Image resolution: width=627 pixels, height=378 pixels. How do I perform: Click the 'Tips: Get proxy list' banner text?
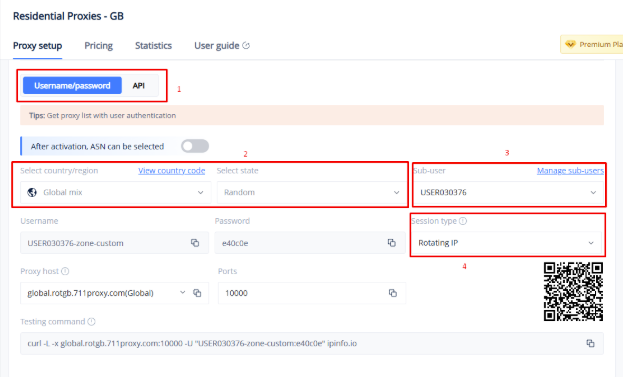click(x=102, y=115)
